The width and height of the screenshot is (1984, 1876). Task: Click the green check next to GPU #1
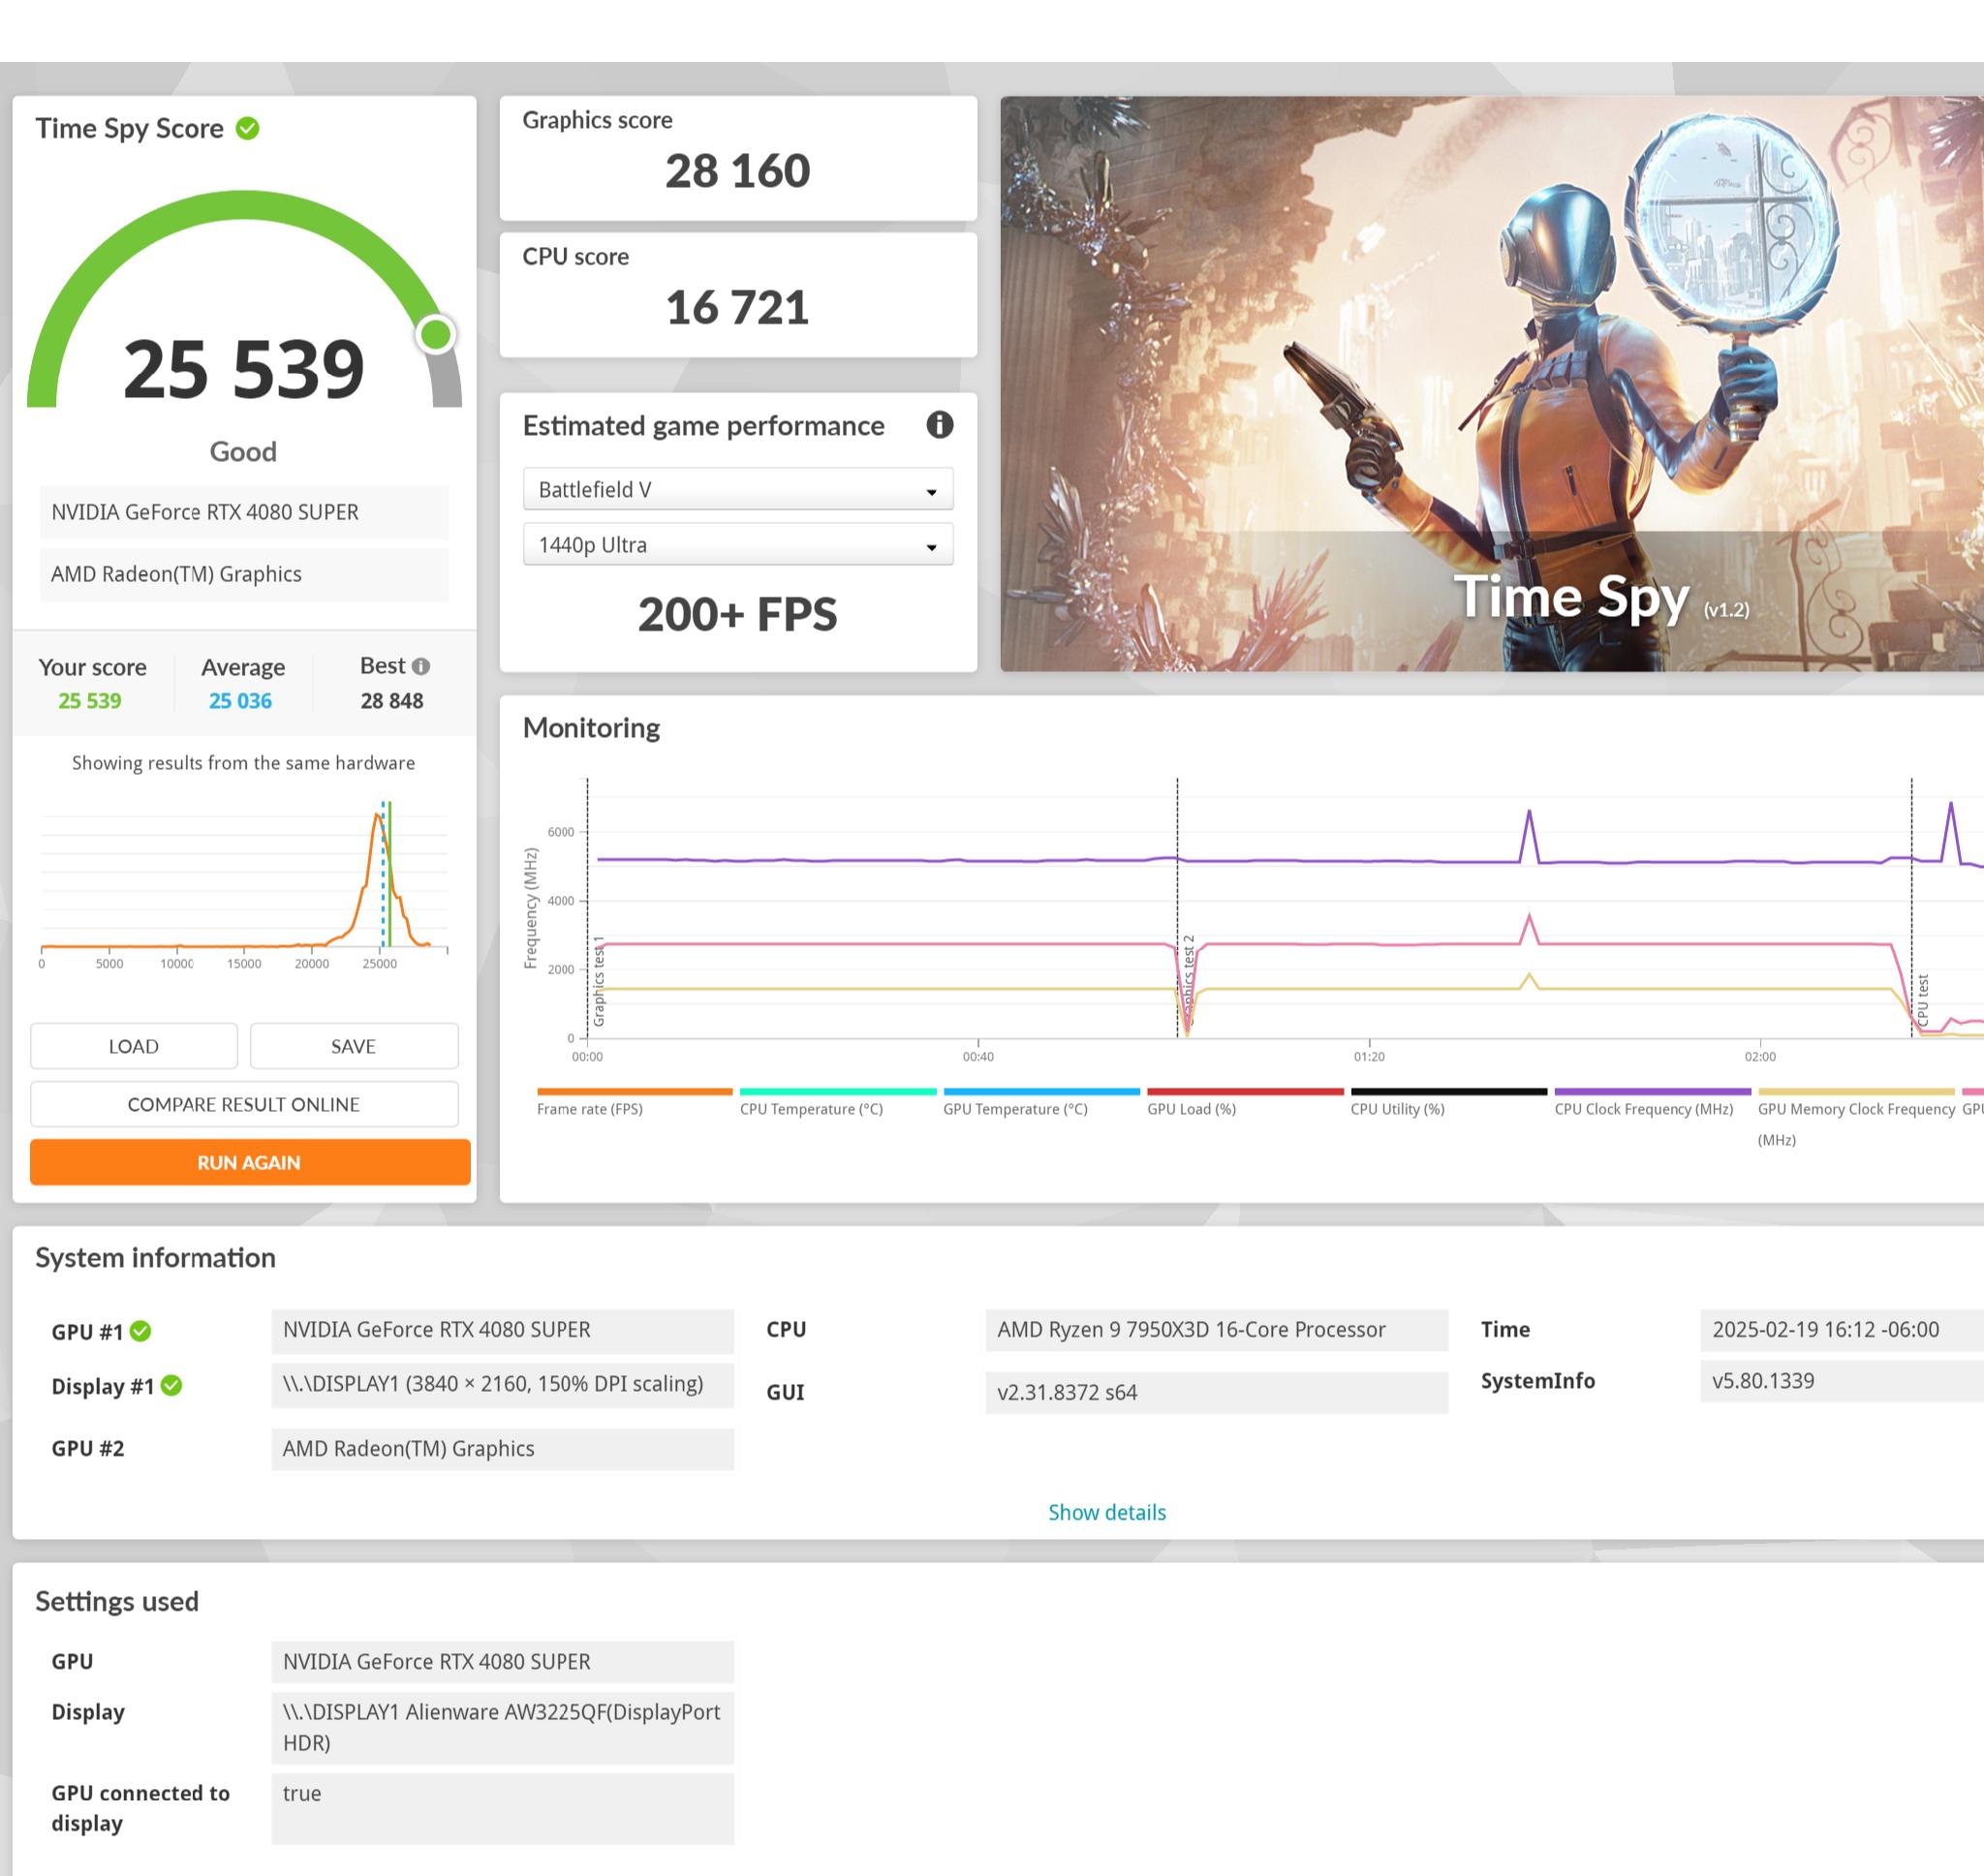pyautogui.click(x=141, y=1331)
